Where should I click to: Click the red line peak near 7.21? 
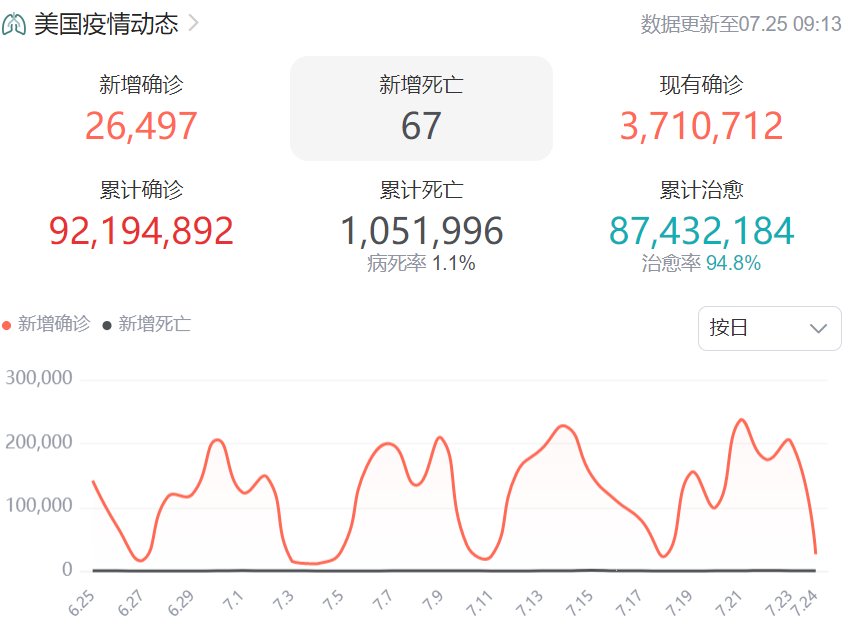point(741,420)
